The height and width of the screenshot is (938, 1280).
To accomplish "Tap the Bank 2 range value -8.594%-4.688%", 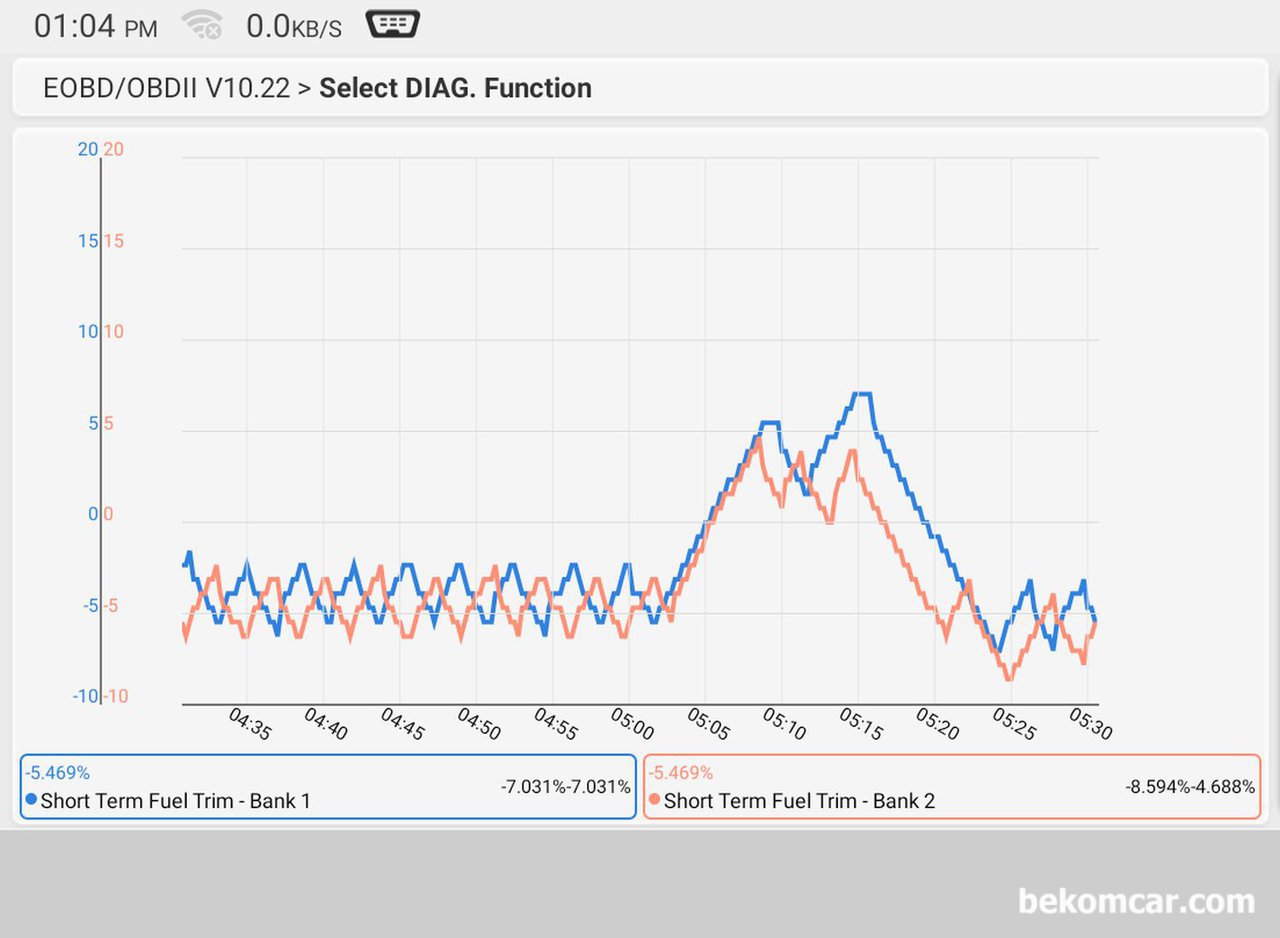I will pos(1190,787).
